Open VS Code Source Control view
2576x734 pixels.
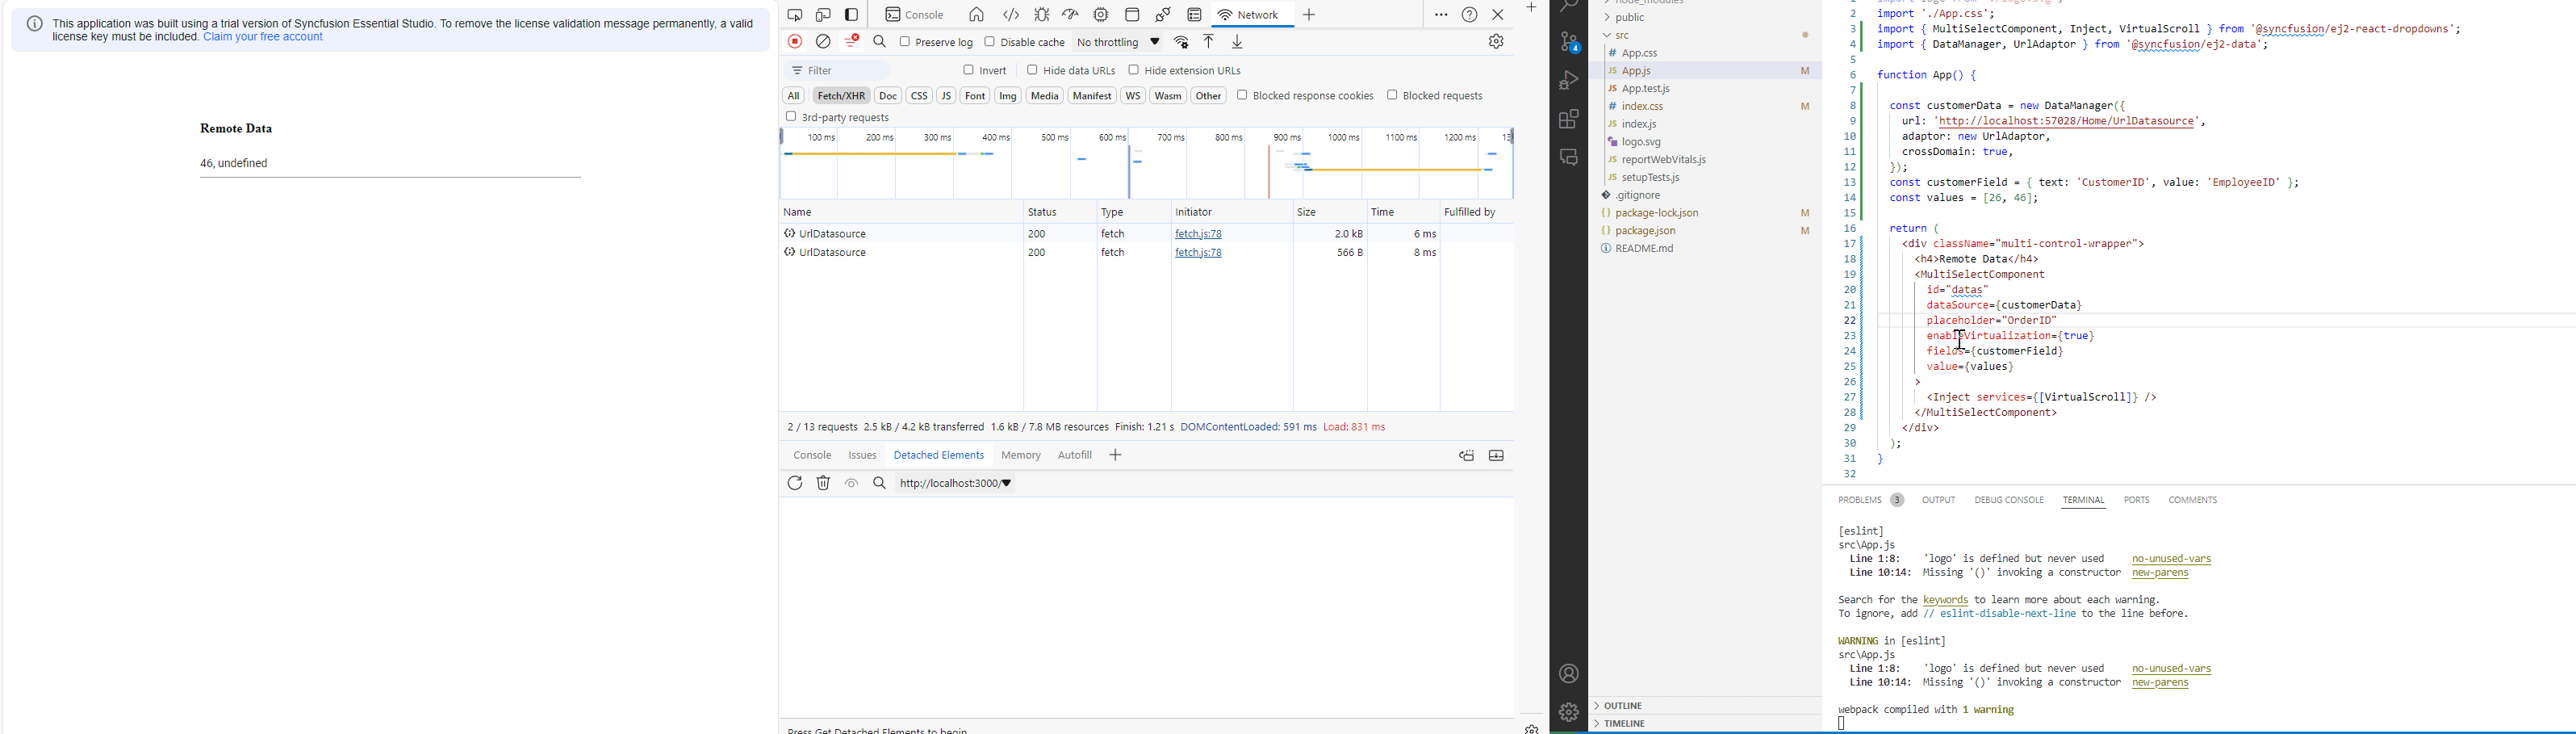pos(1569,43)
